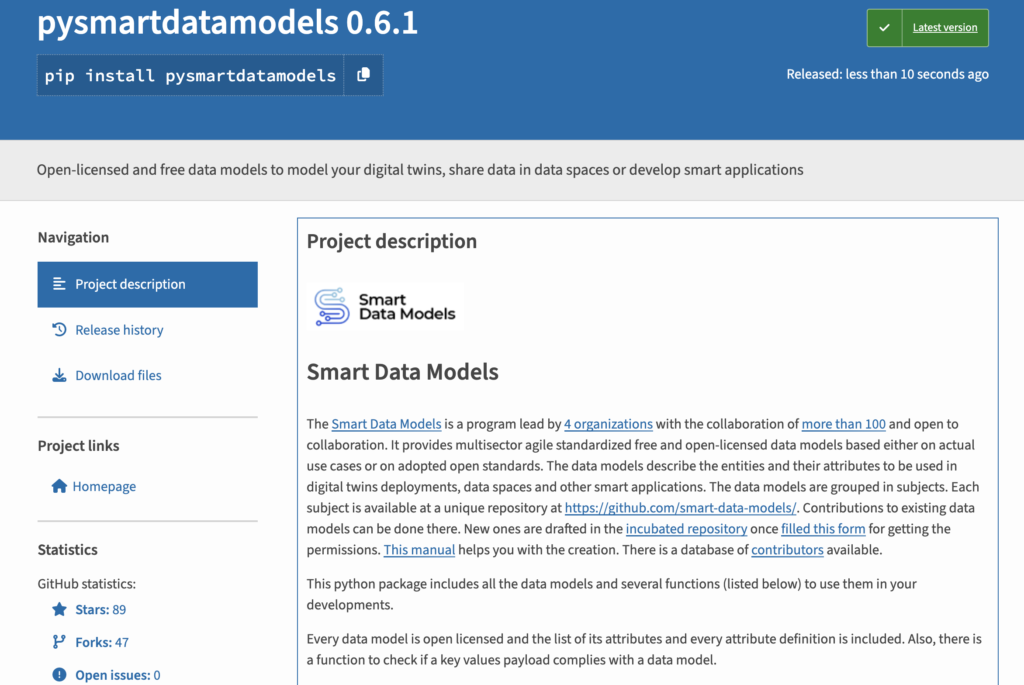Click the Release history clock icon
Screen dimensions: 1024x685
coord(59,330)
